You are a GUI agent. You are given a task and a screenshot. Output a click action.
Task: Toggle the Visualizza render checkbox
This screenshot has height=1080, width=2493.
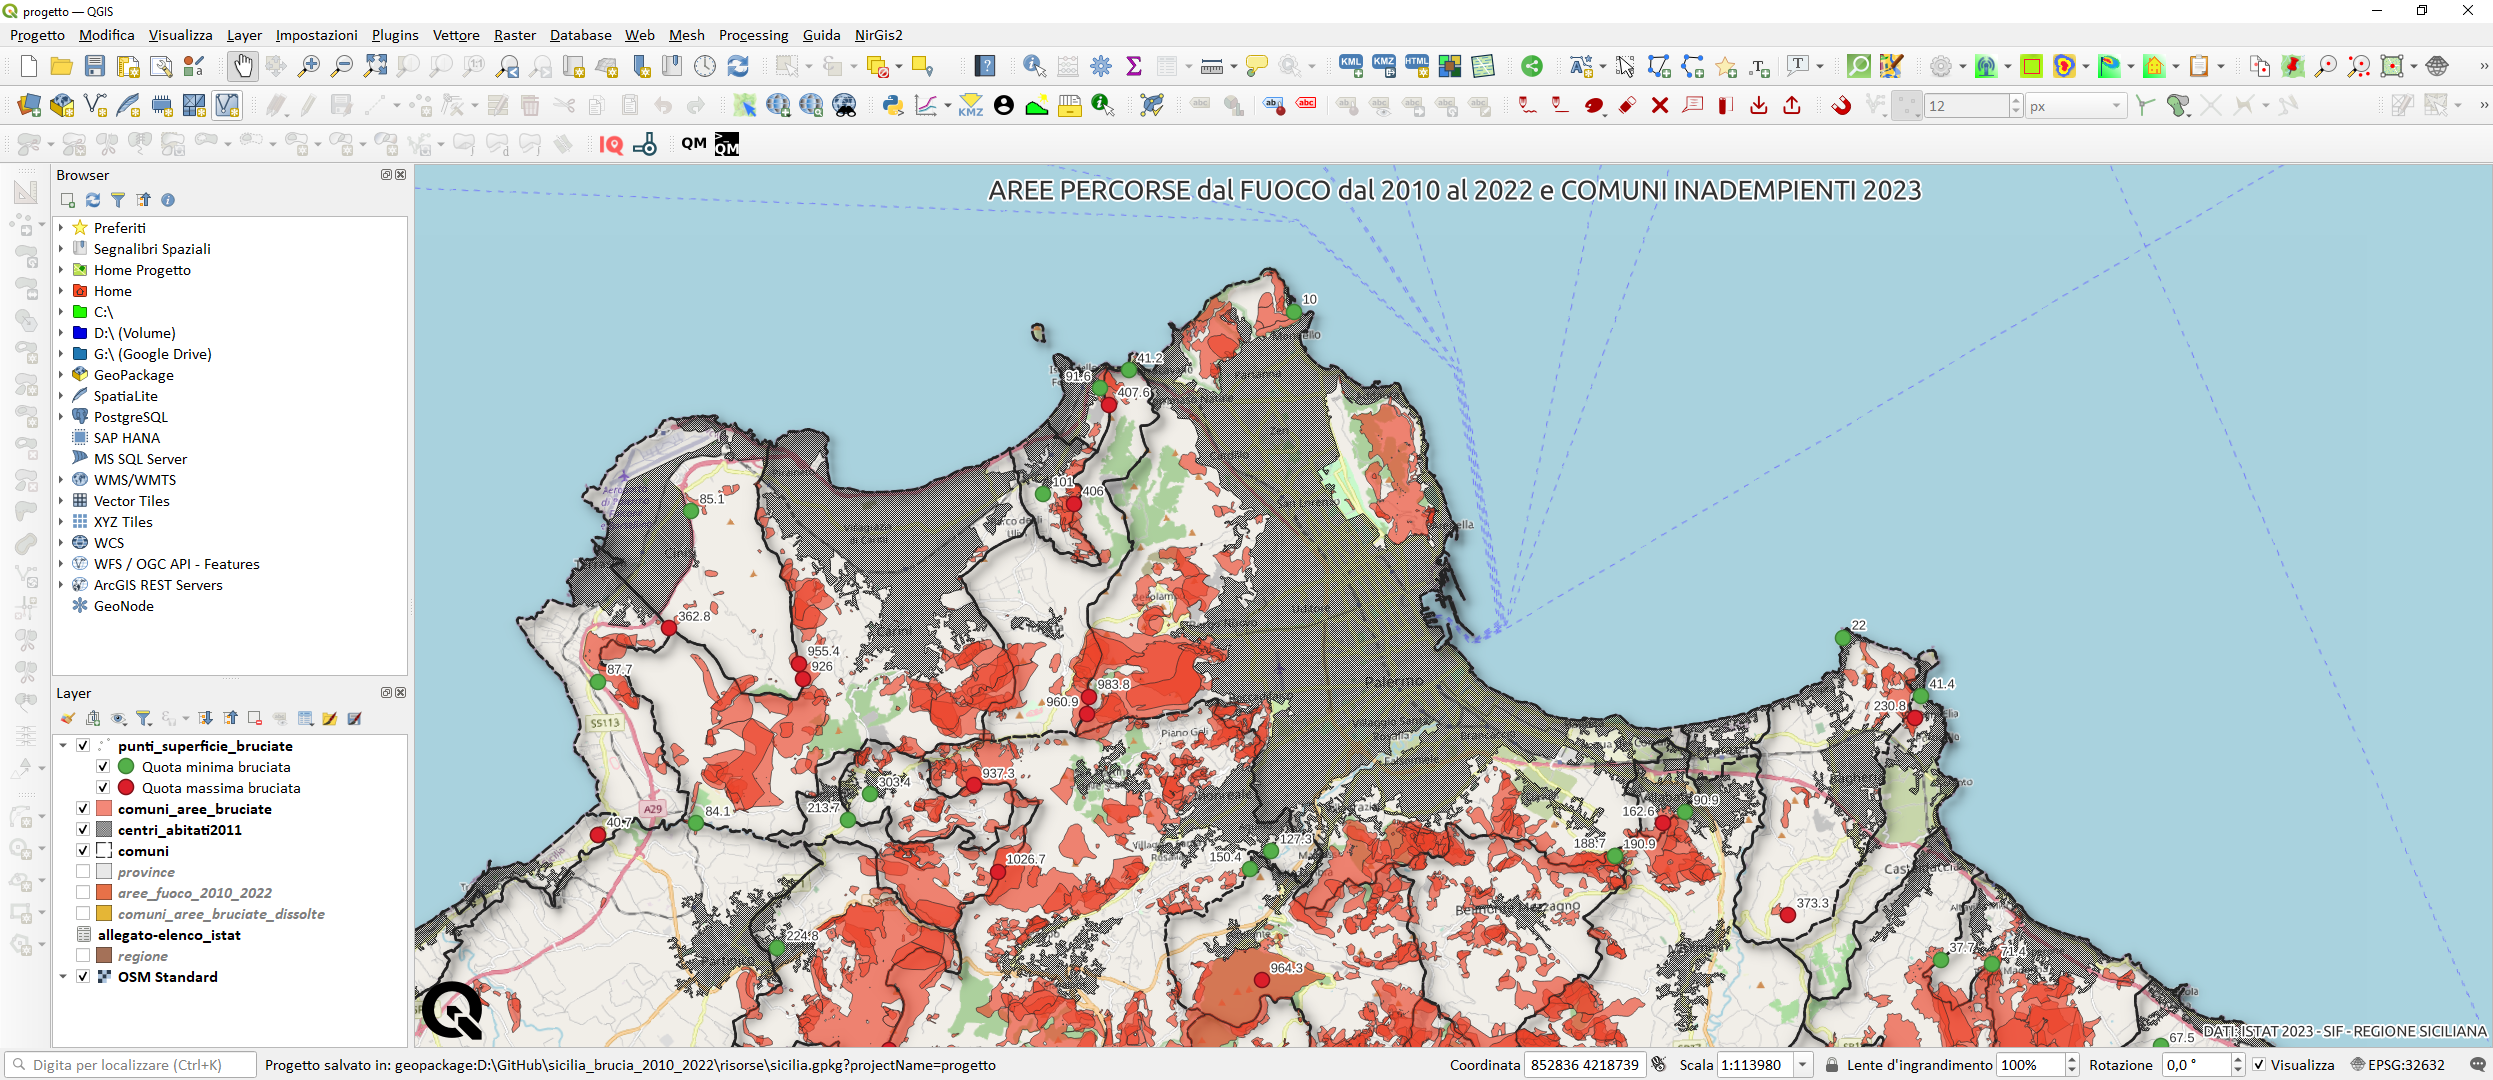(x=2259, y=1065)
